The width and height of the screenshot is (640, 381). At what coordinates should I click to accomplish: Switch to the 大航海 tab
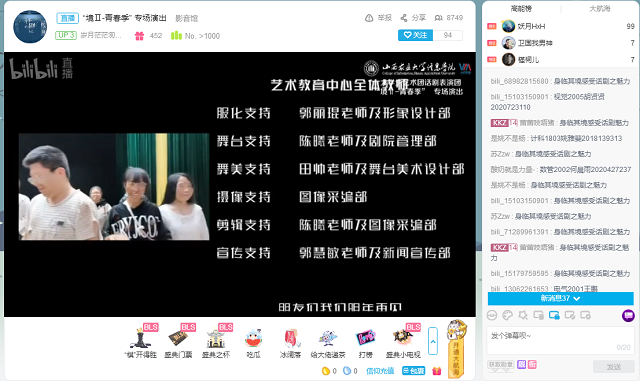pos(600,9)
